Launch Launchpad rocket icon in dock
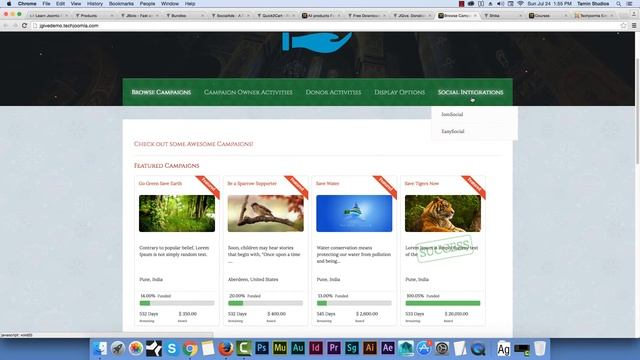The image size is (640, 360). (118, 348)
